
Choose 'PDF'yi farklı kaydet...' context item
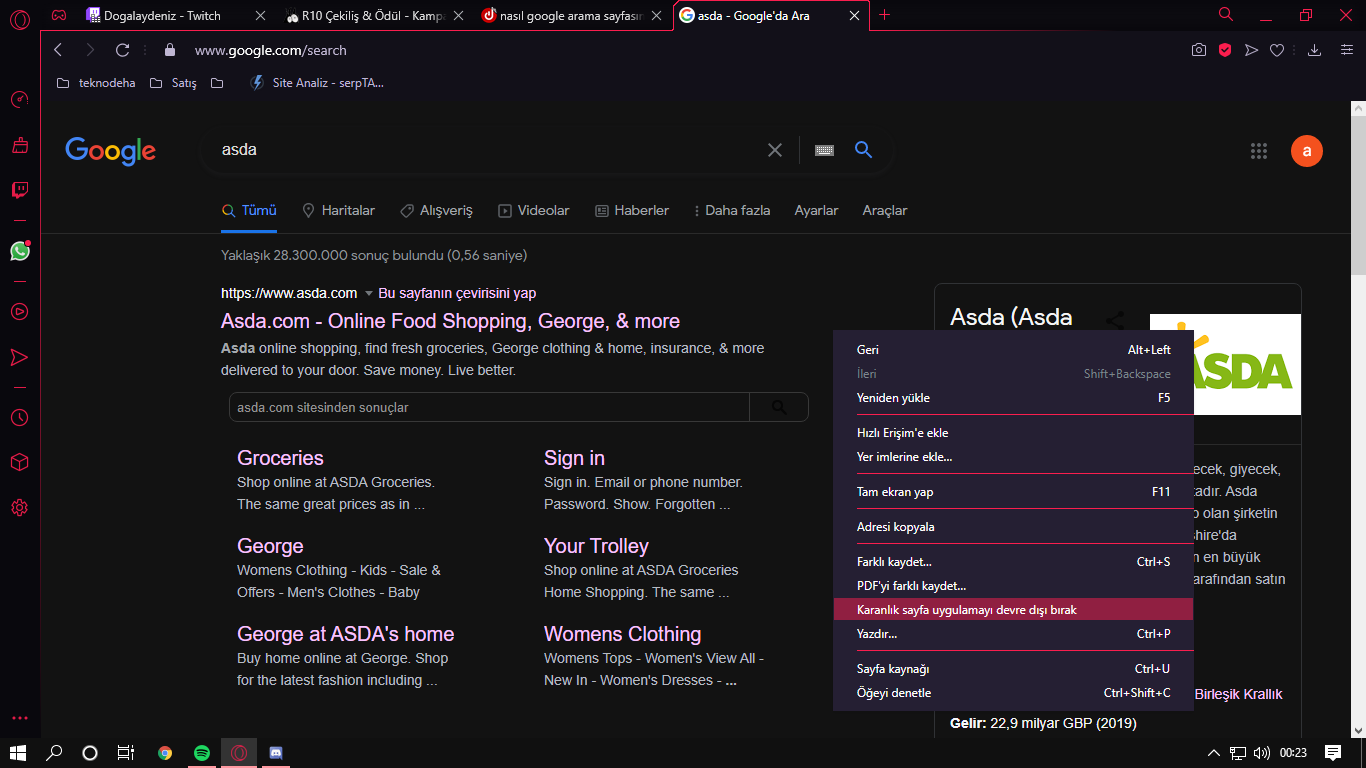click(x=1013, y=586)
